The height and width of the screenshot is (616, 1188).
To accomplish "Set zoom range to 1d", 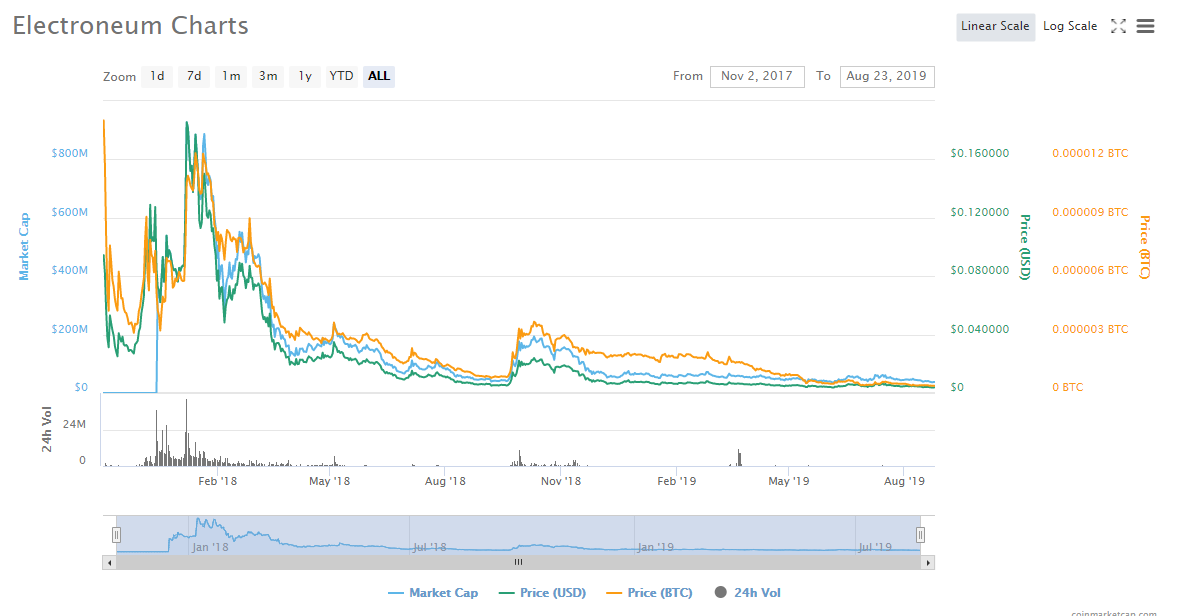I will pos(157,77).
